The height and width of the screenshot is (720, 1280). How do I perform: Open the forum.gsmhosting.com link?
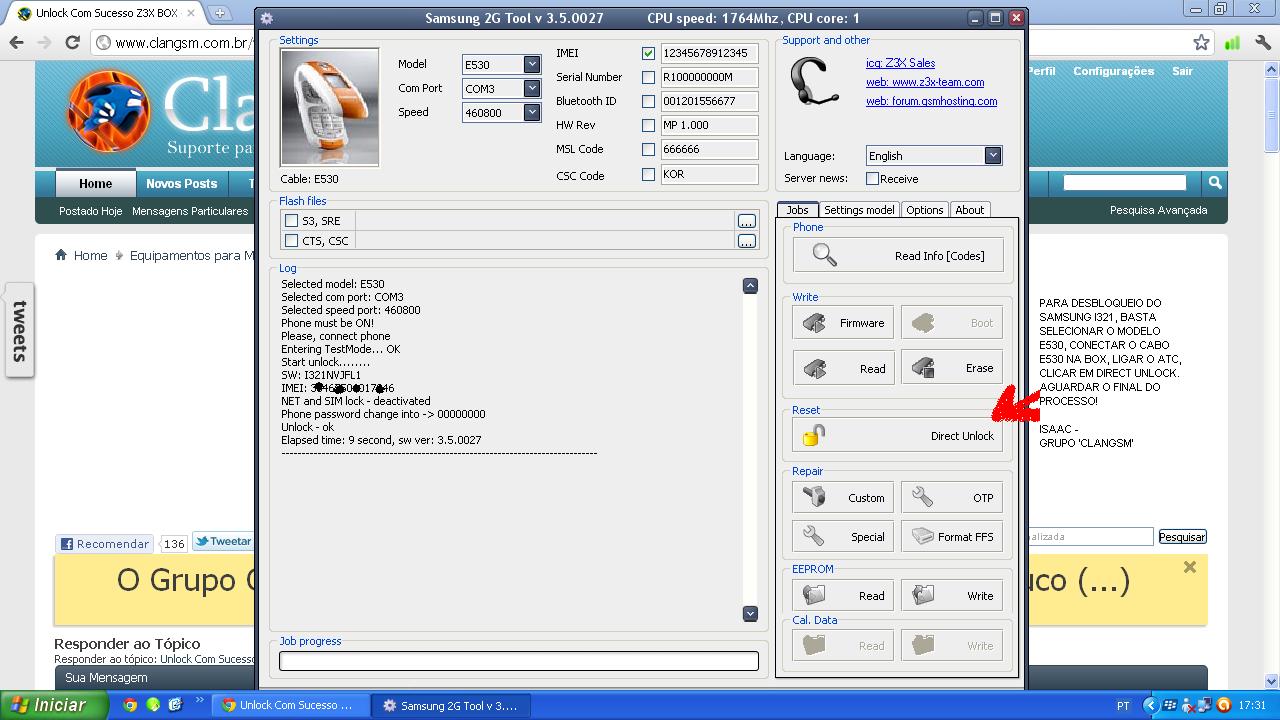(x=931, y=101)
